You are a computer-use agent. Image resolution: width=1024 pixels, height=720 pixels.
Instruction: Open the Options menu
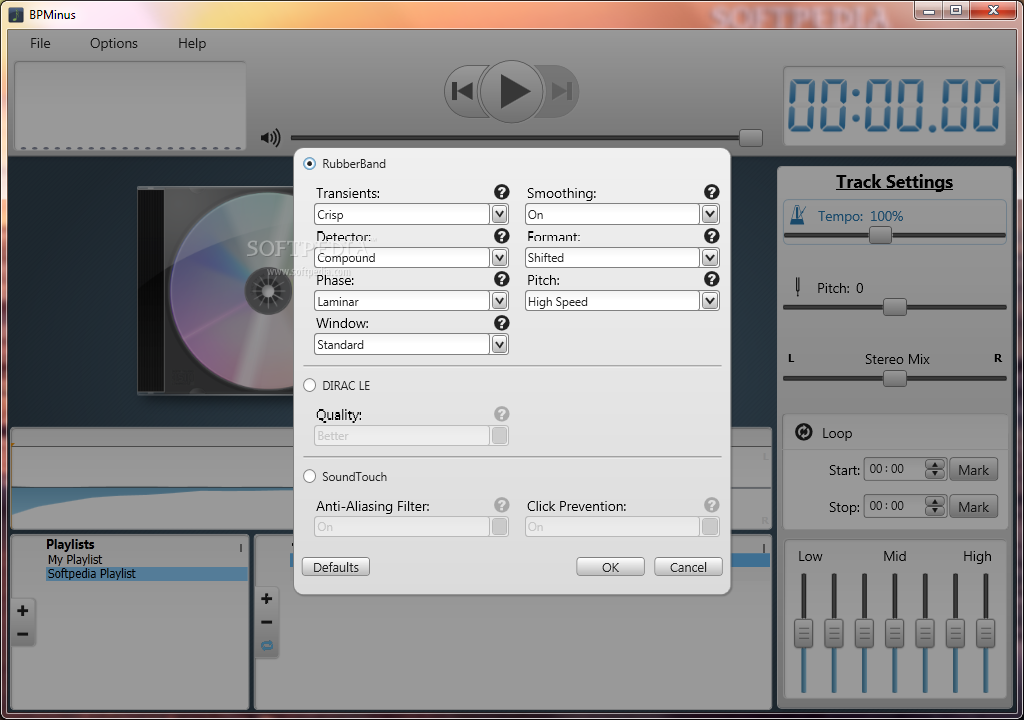[114, 43]
